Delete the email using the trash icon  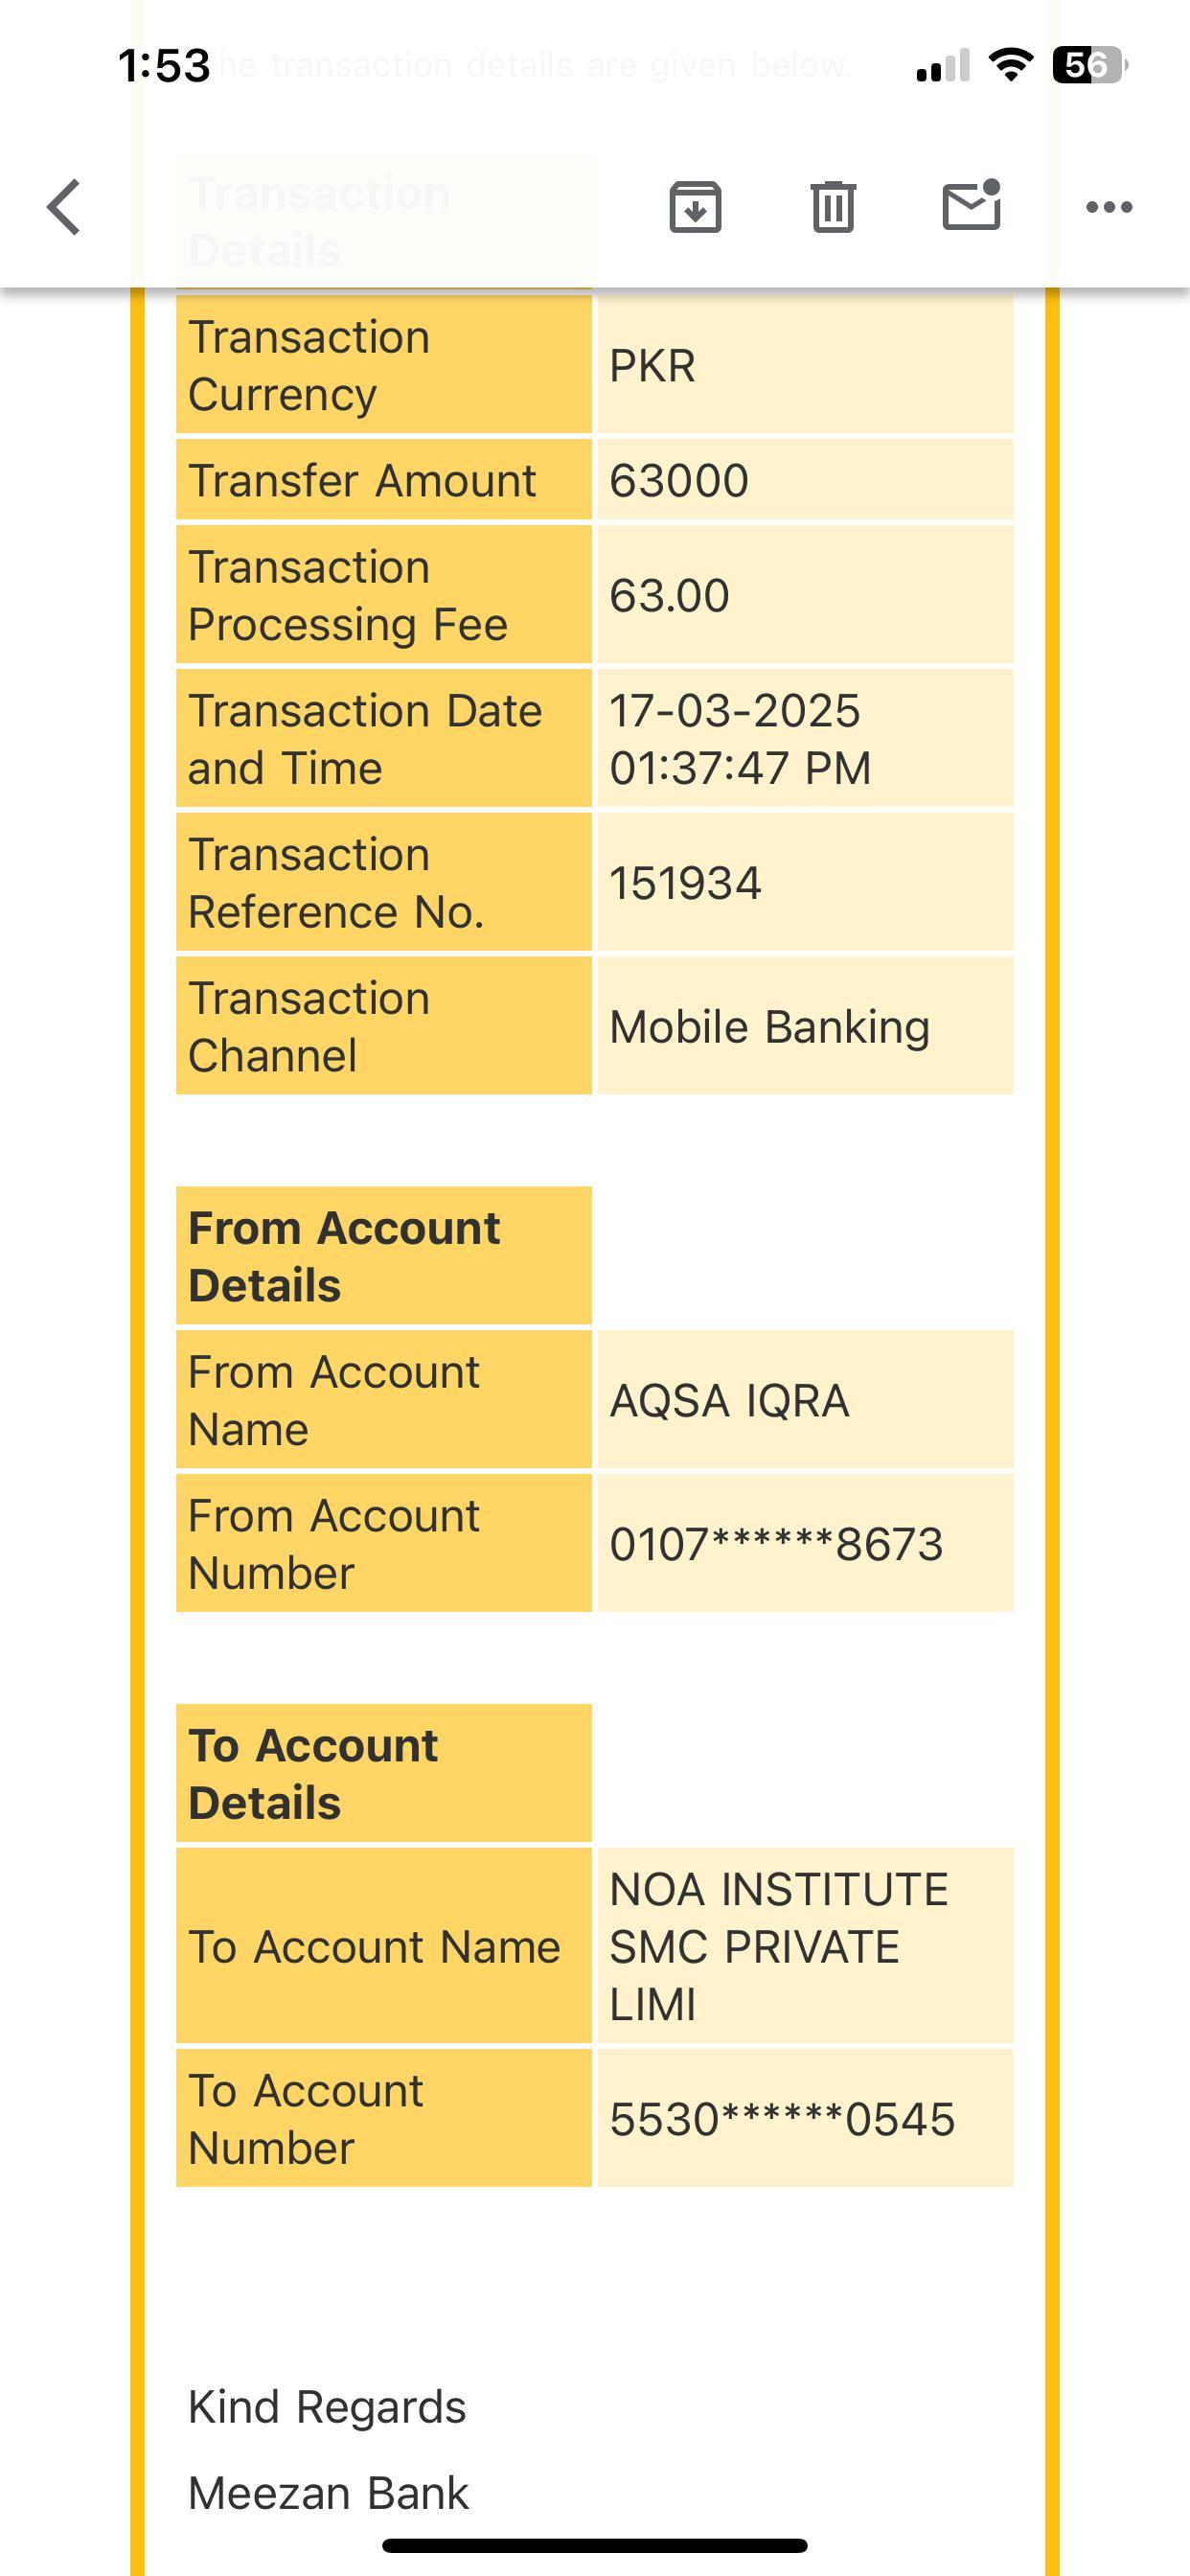click(833, 207)
